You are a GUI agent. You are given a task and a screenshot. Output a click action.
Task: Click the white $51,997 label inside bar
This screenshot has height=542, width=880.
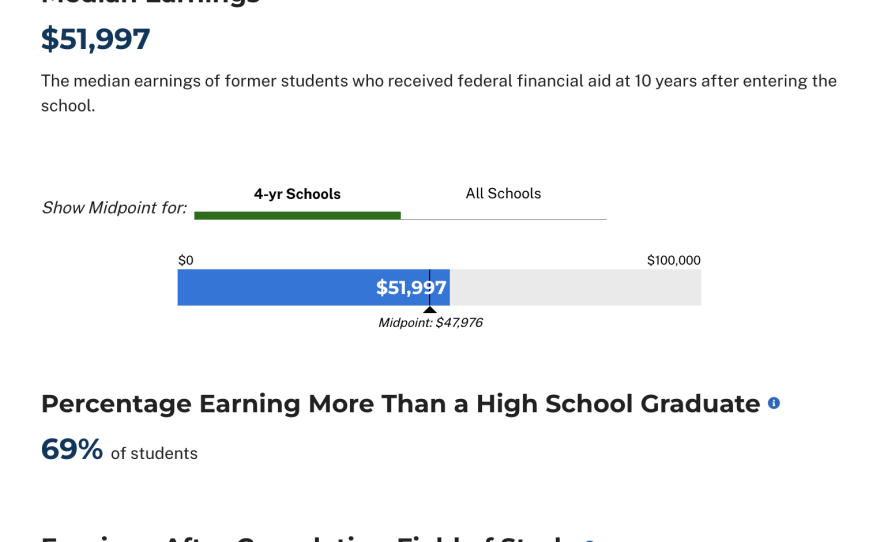point(411,288)
